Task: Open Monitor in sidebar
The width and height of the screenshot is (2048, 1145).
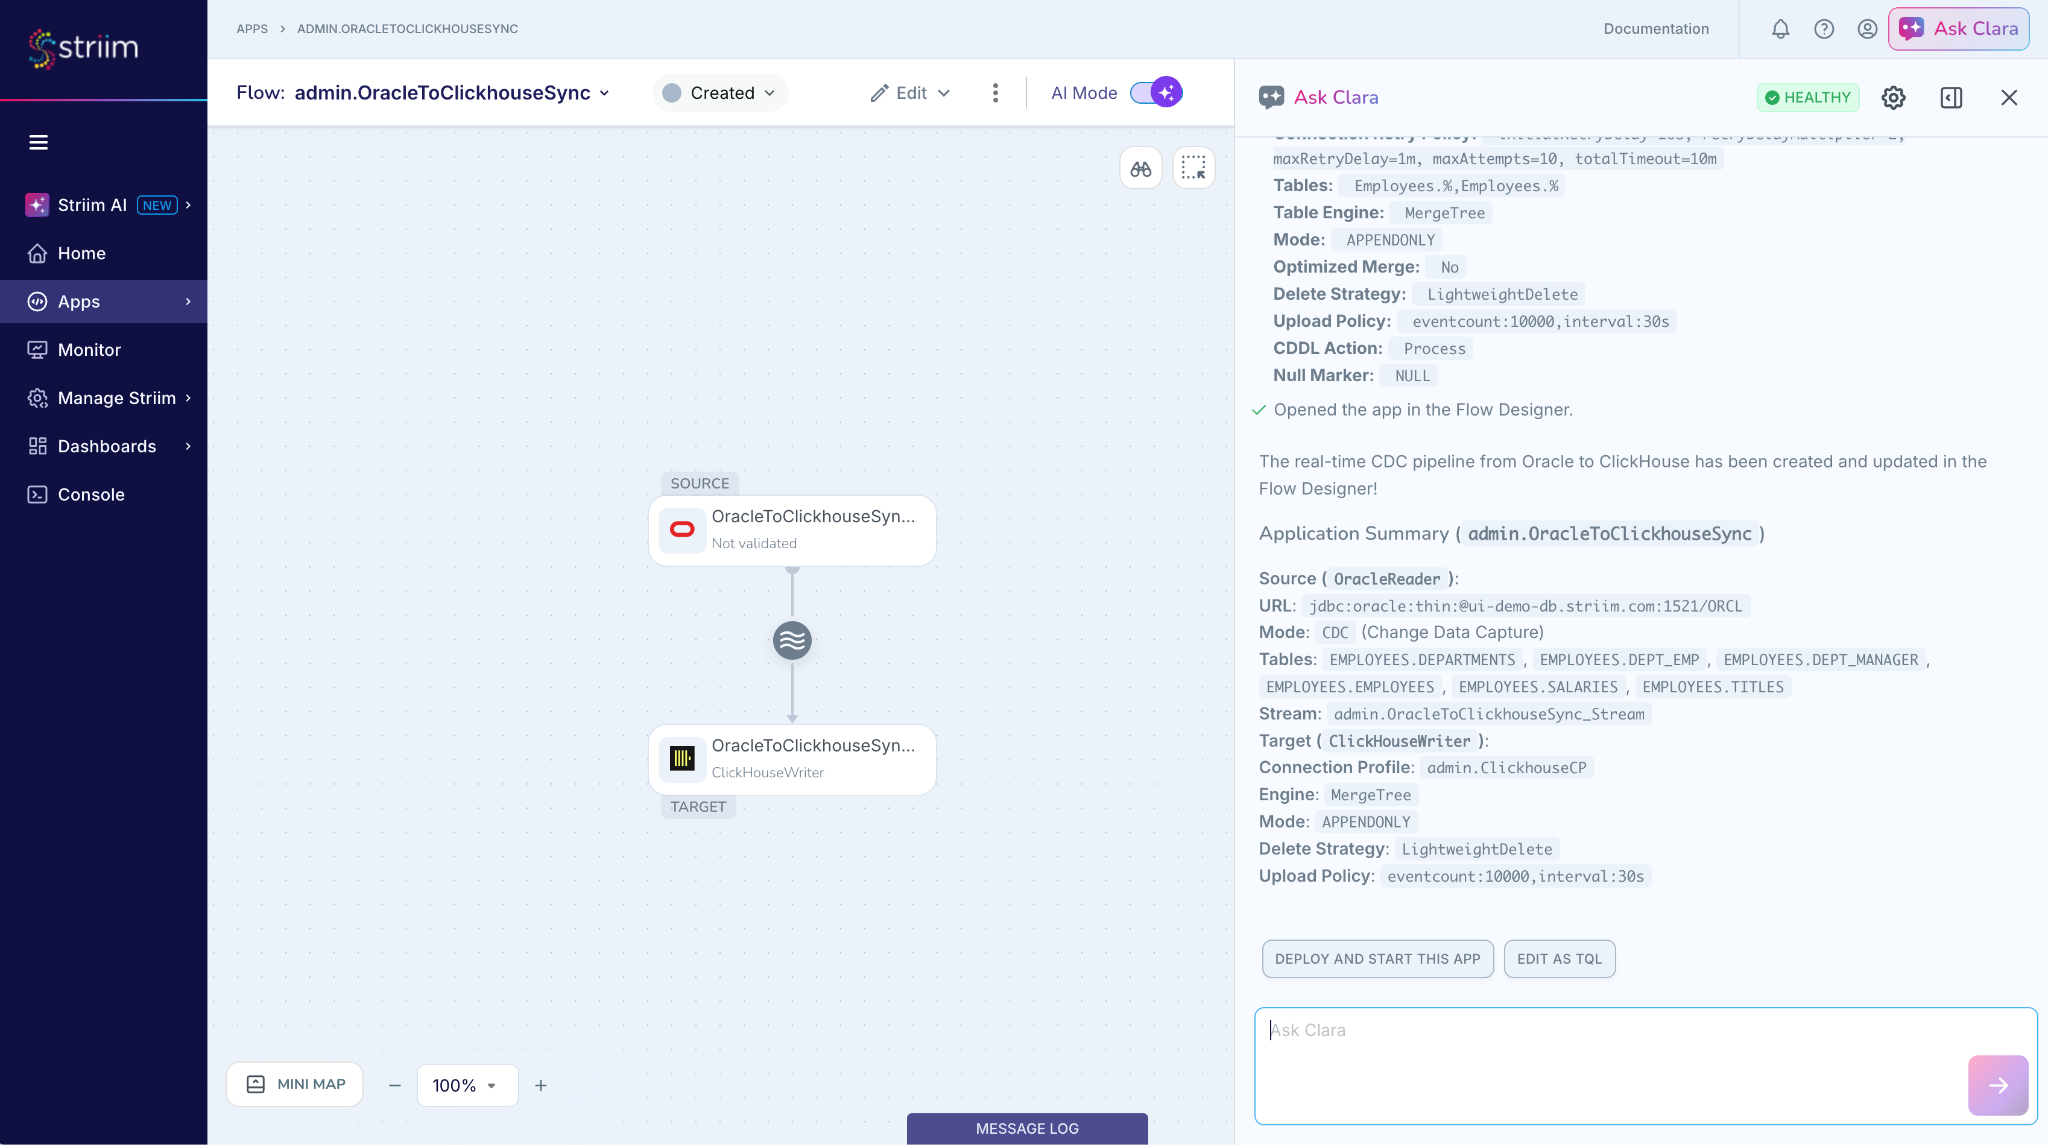Action: (x=104, y=350)
